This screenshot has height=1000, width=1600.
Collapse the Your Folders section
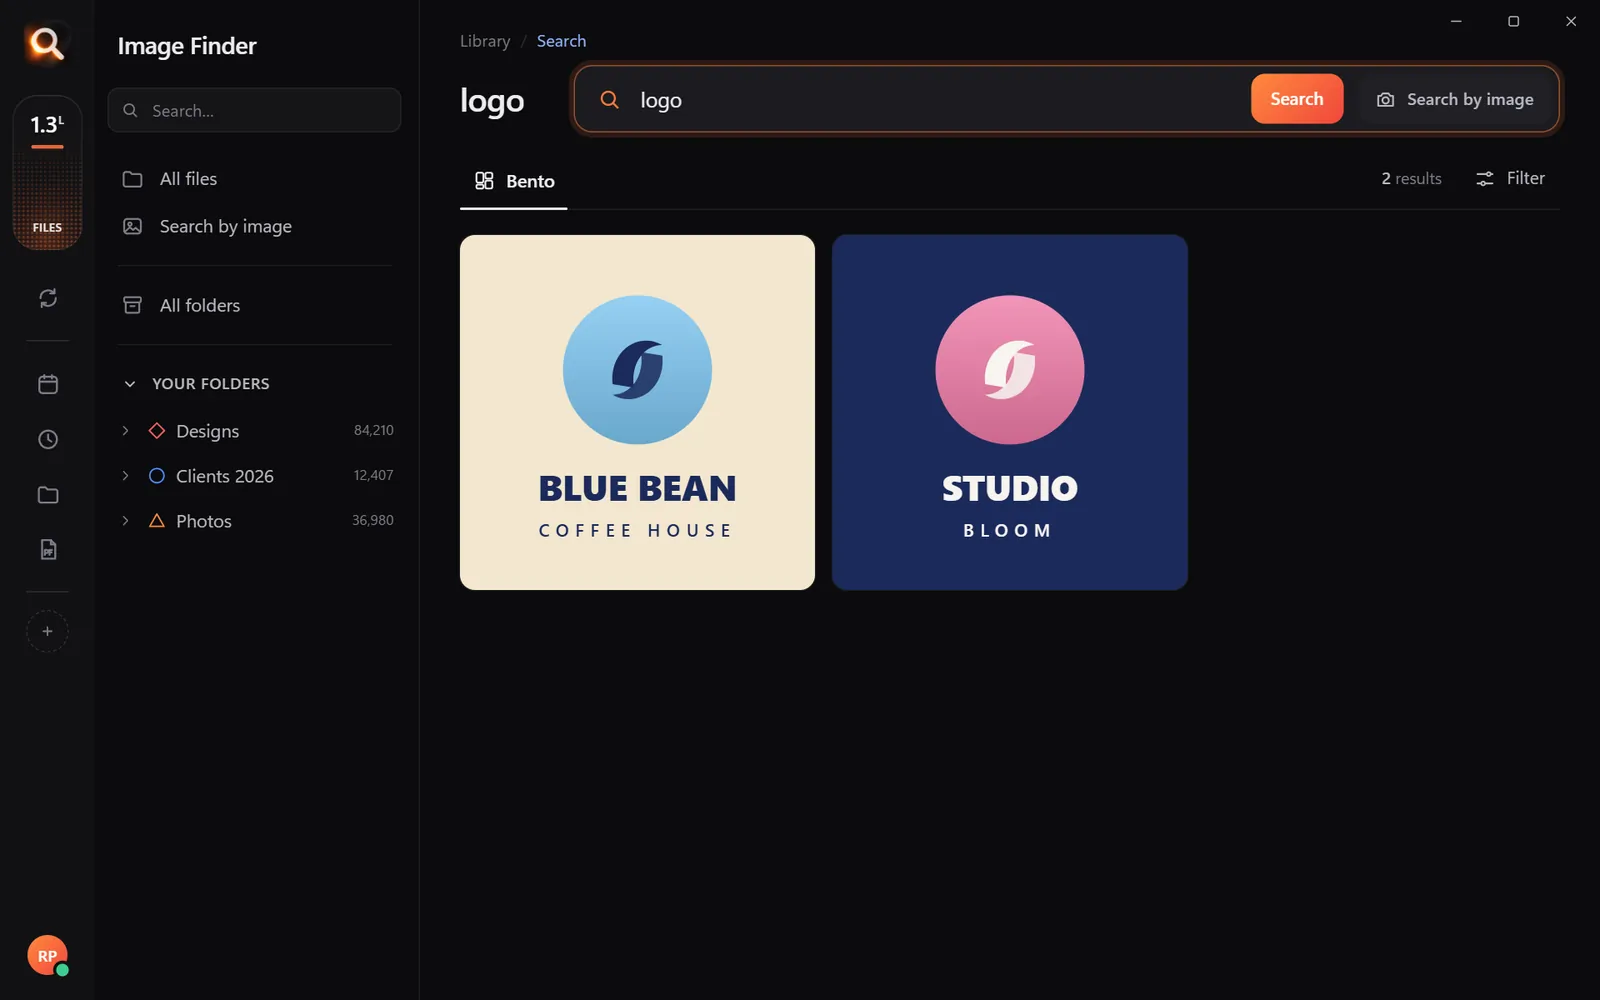tap(129, 384)
